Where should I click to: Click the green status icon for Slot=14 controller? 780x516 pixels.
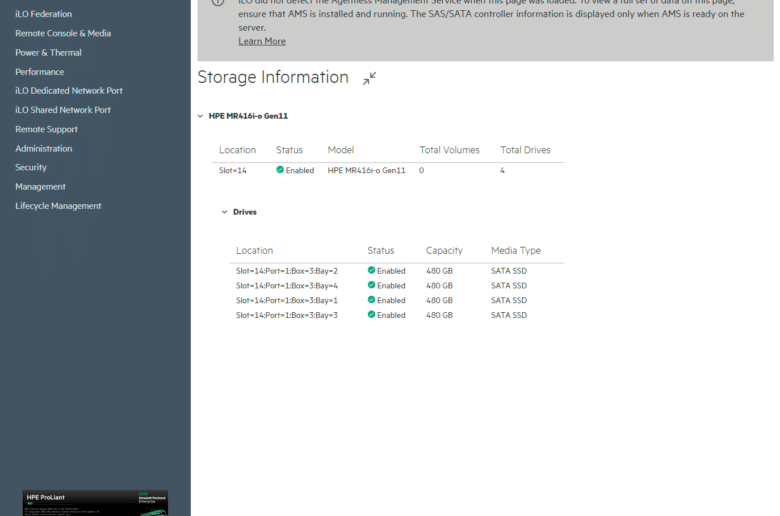(x=280, y=170)
